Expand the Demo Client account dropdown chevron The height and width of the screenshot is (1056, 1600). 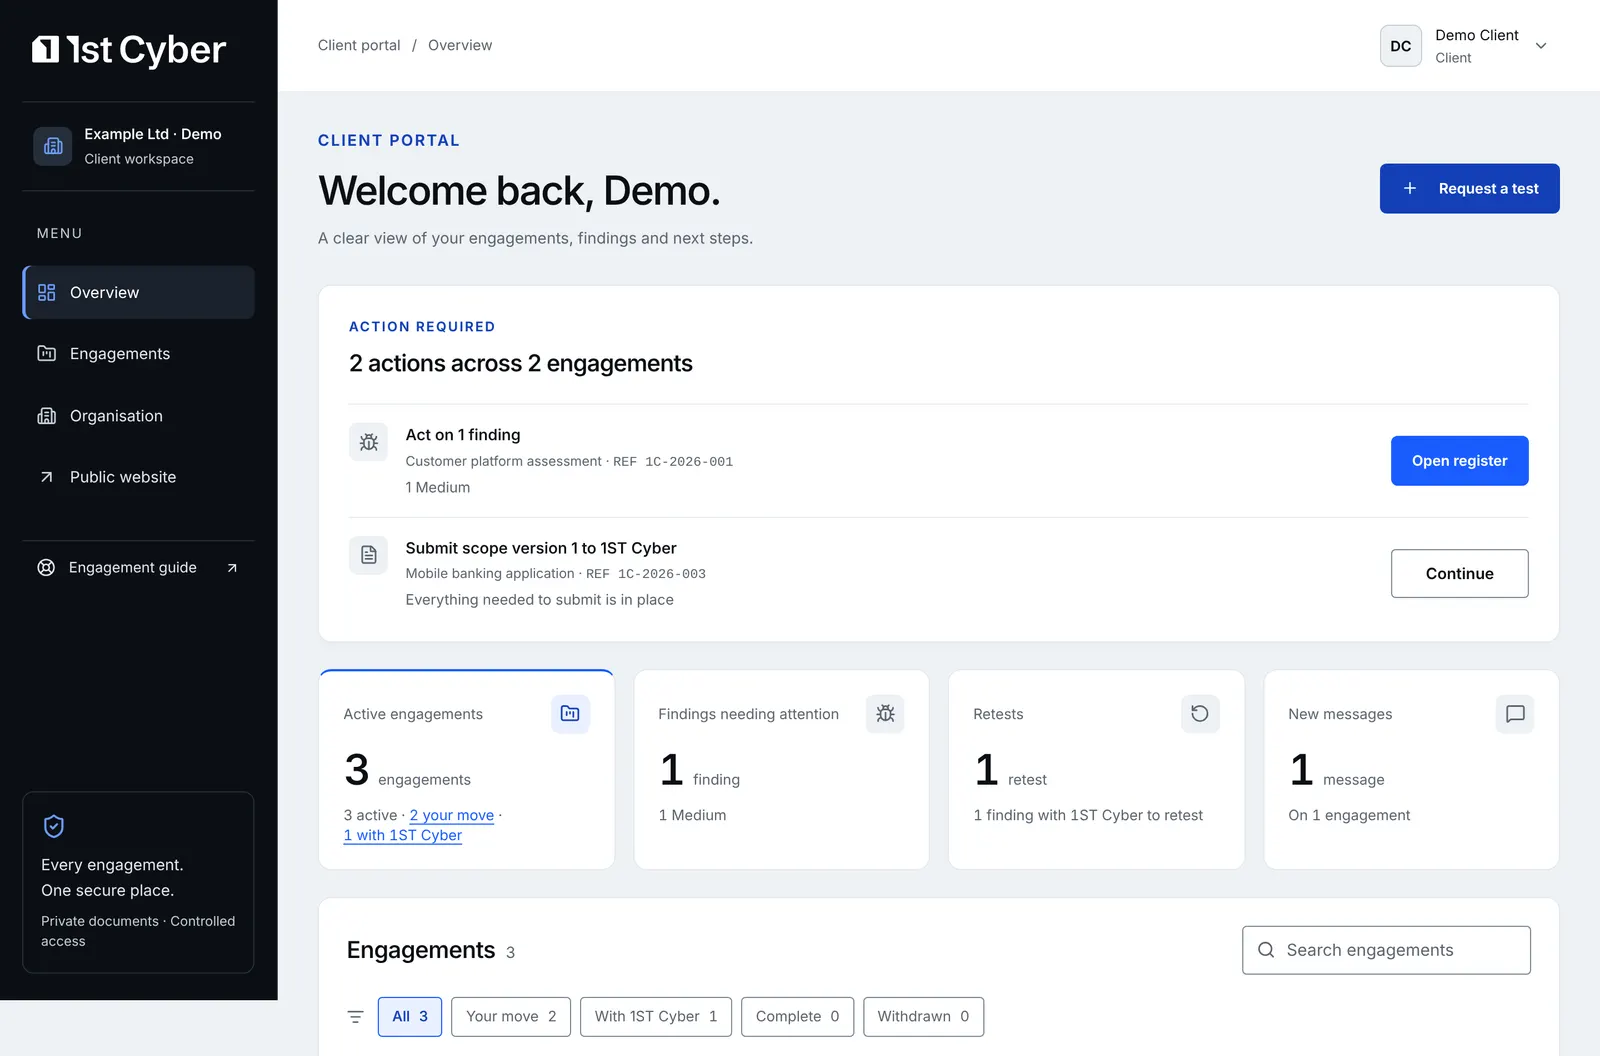pos(1541,46)
